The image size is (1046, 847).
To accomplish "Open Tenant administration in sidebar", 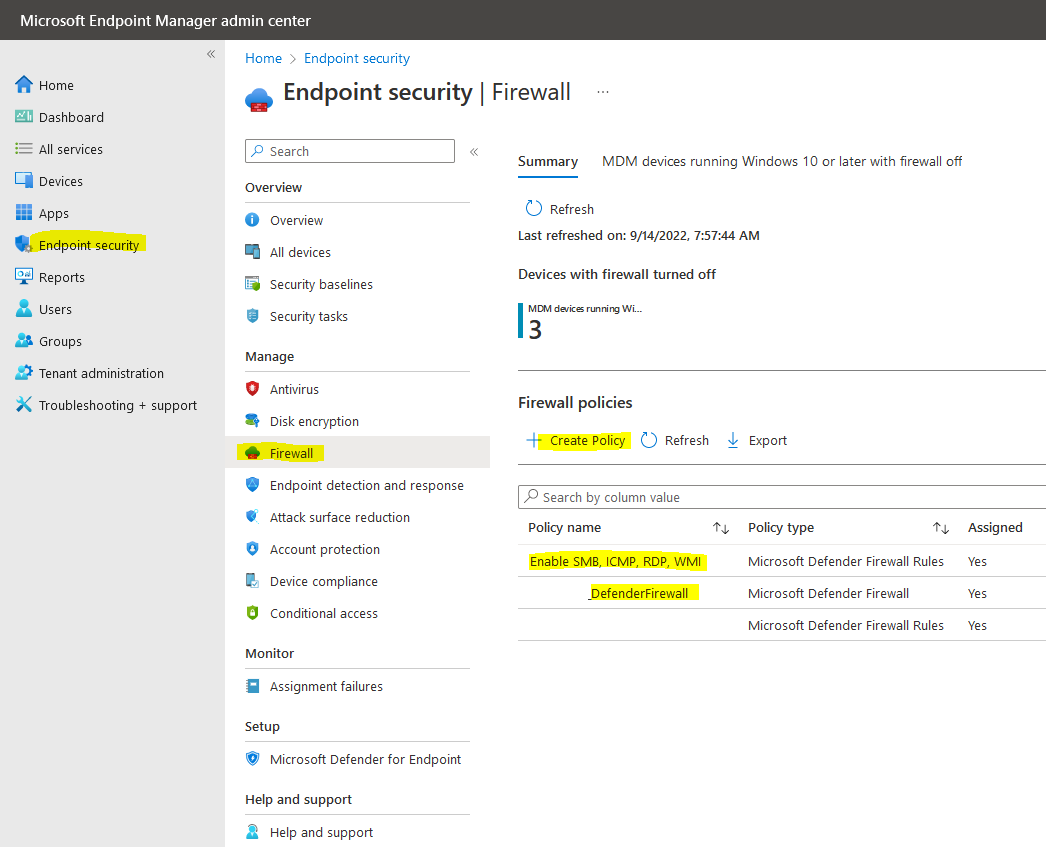I will pyautogui.click(x=101, y=373).
